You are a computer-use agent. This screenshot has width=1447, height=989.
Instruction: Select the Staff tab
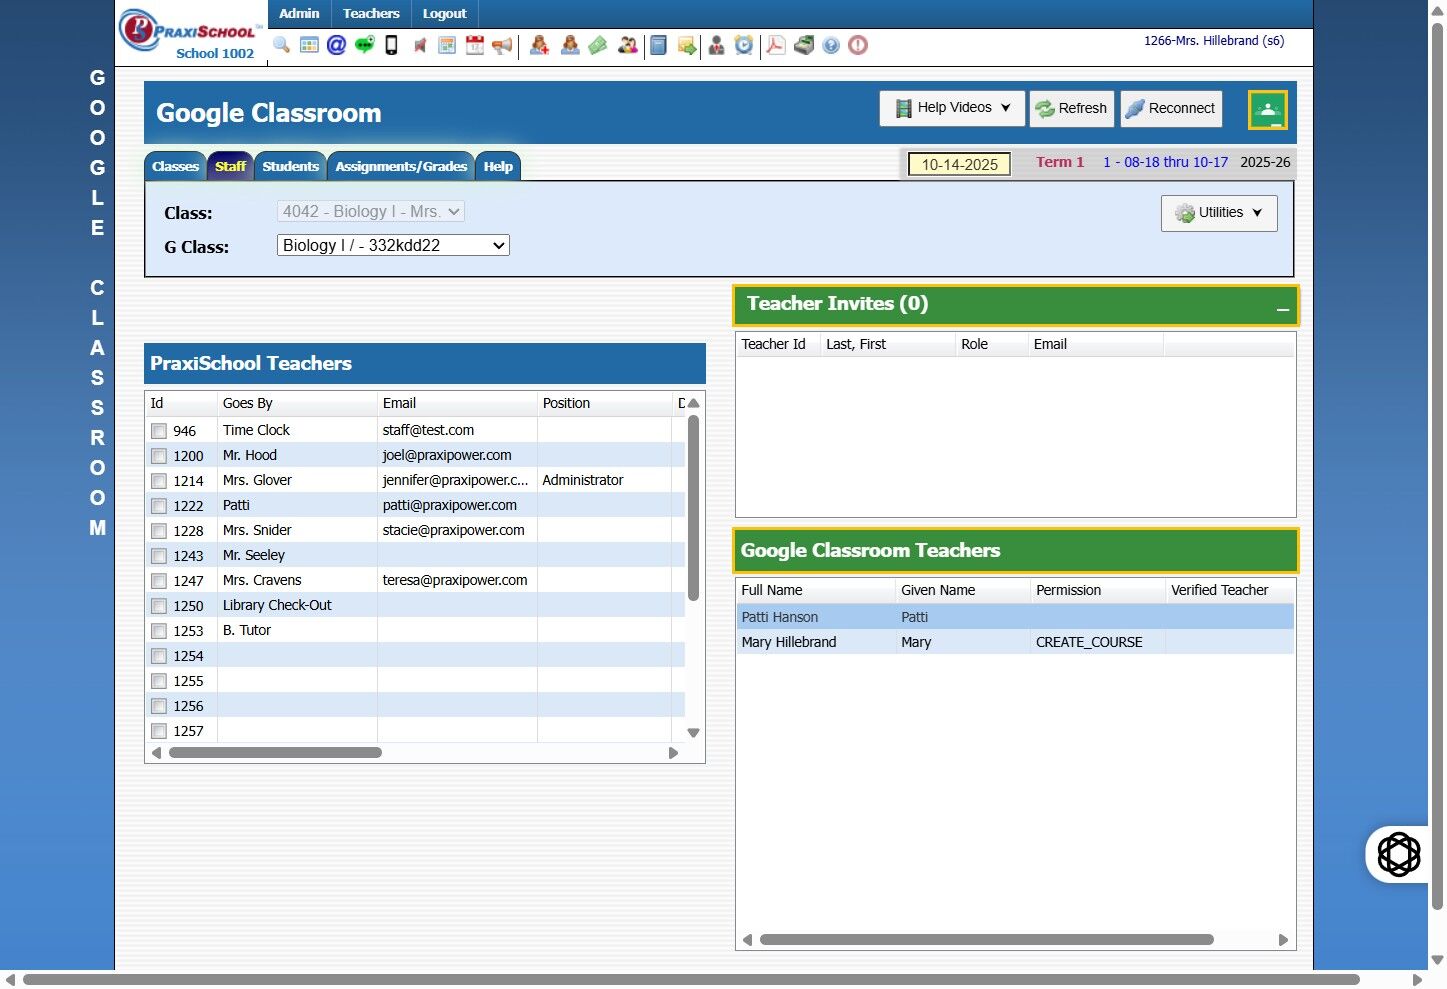click(230, 167)
